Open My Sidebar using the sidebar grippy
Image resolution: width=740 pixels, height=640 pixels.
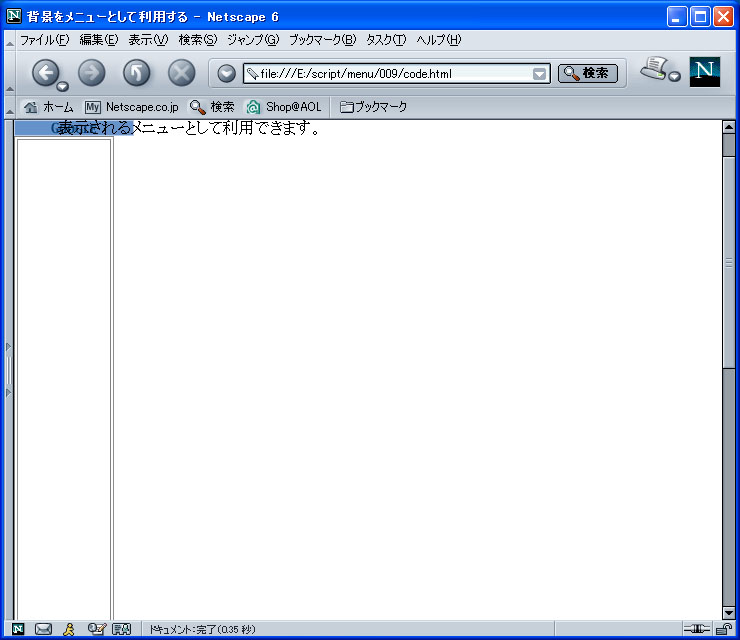click(x=8, y=370)
